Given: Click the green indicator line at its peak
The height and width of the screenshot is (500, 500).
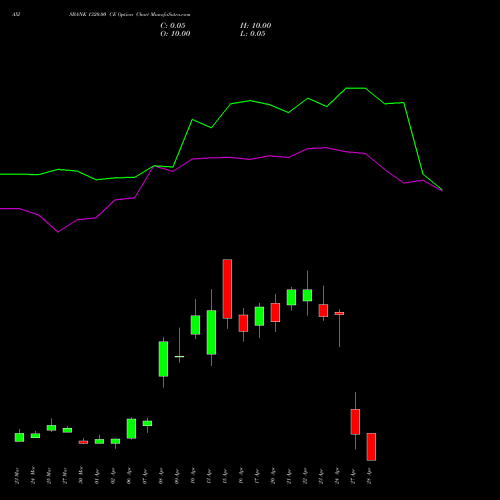Looking at the screenshot, I should 356,88.
